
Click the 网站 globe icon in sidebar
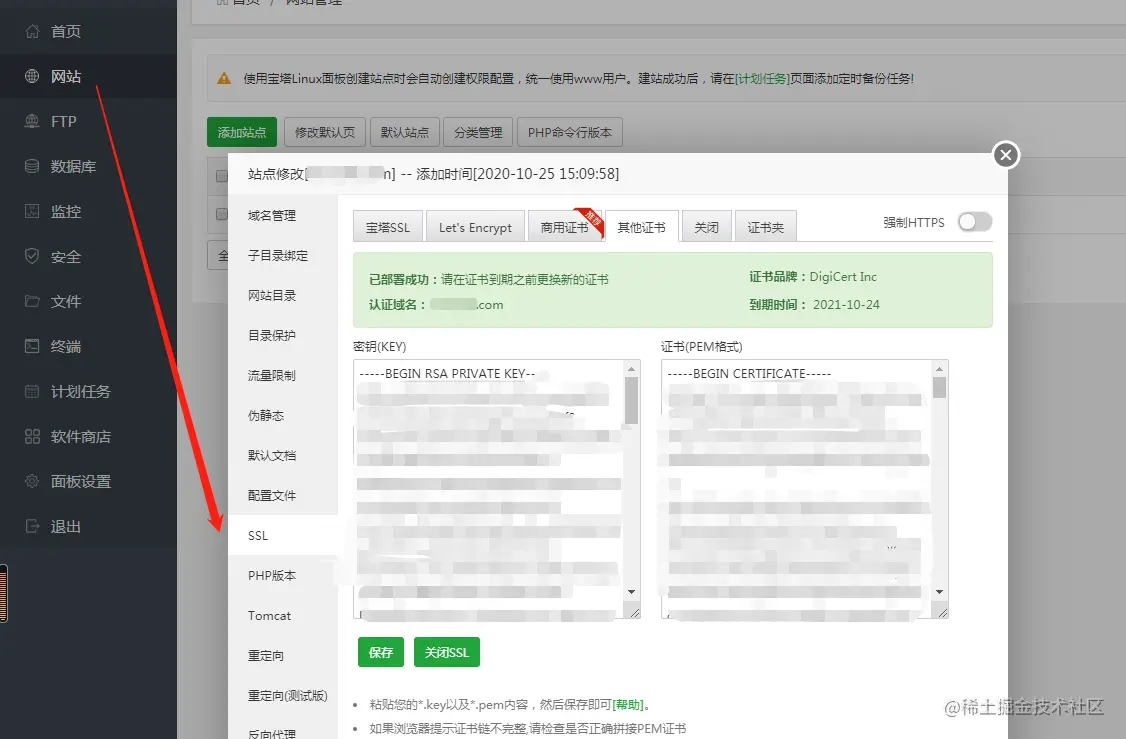(x=32, y=76)
